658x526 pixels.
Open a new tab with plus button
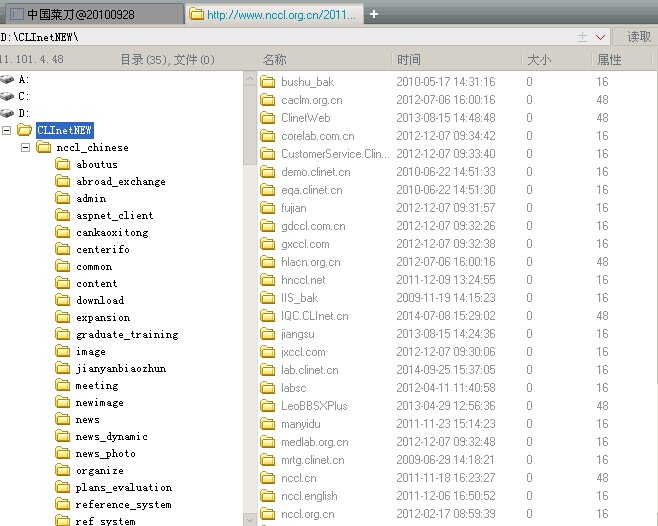pyautogui.click(x=374, y=14)
